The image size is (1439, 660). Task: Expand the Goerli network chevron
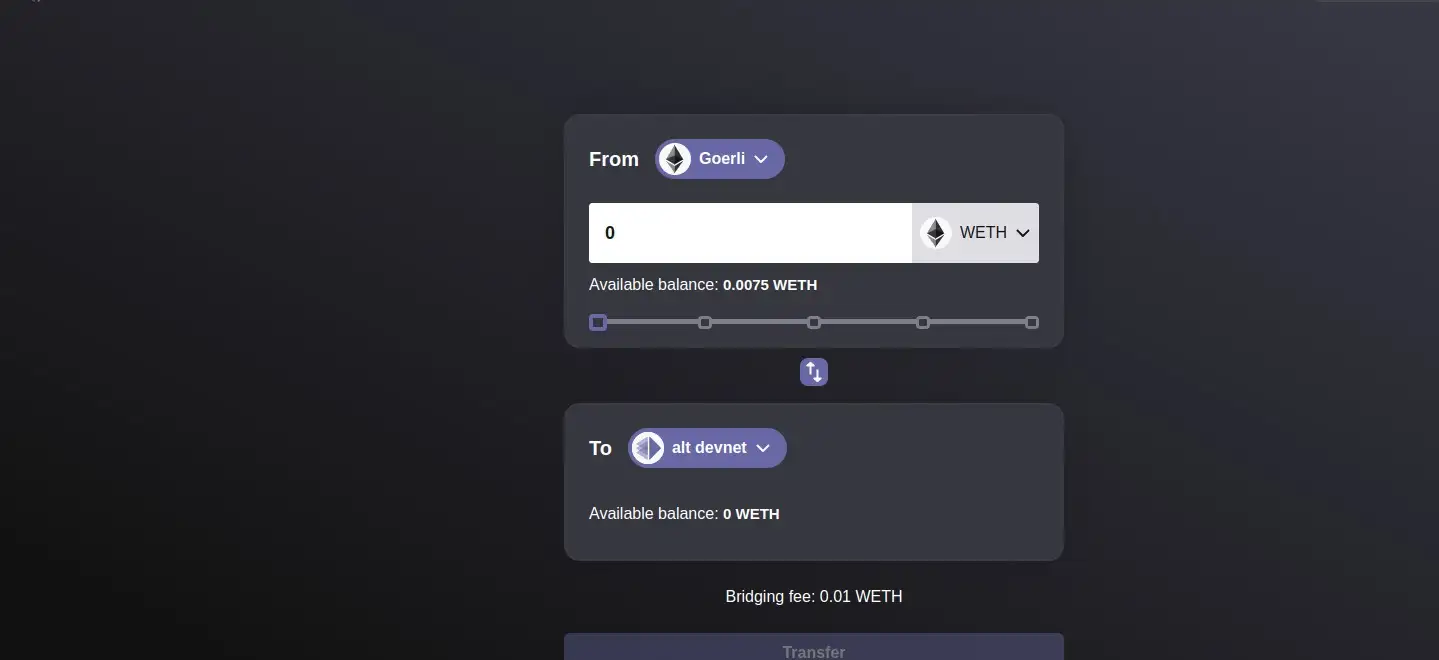[x=761, y=160]
